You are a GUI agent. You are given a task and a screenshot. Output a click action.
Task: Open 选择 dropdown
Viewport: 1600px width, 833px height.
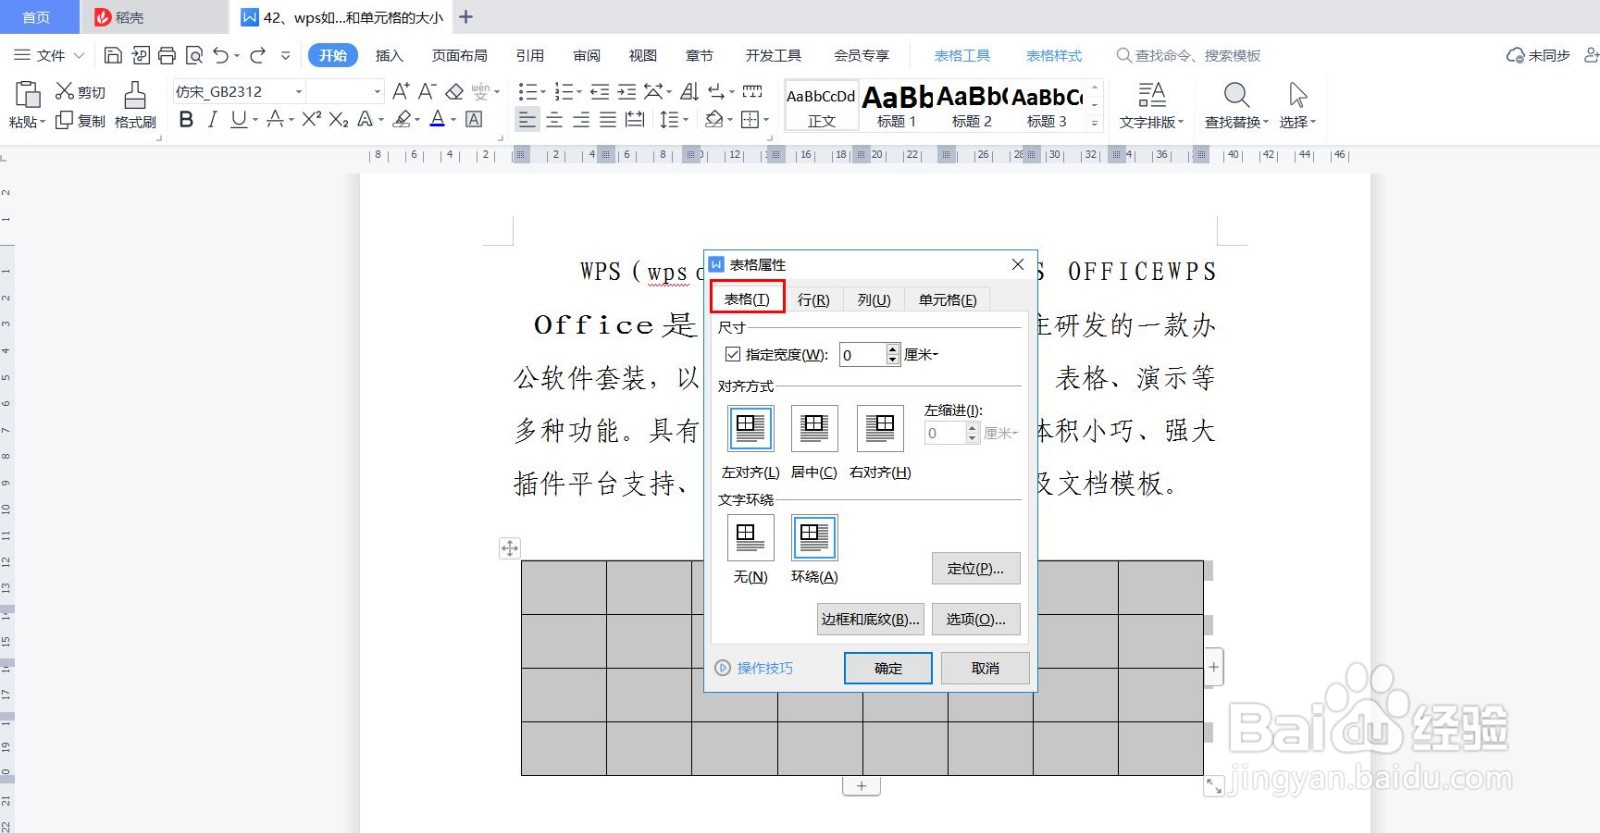[x=1298, y=122]
